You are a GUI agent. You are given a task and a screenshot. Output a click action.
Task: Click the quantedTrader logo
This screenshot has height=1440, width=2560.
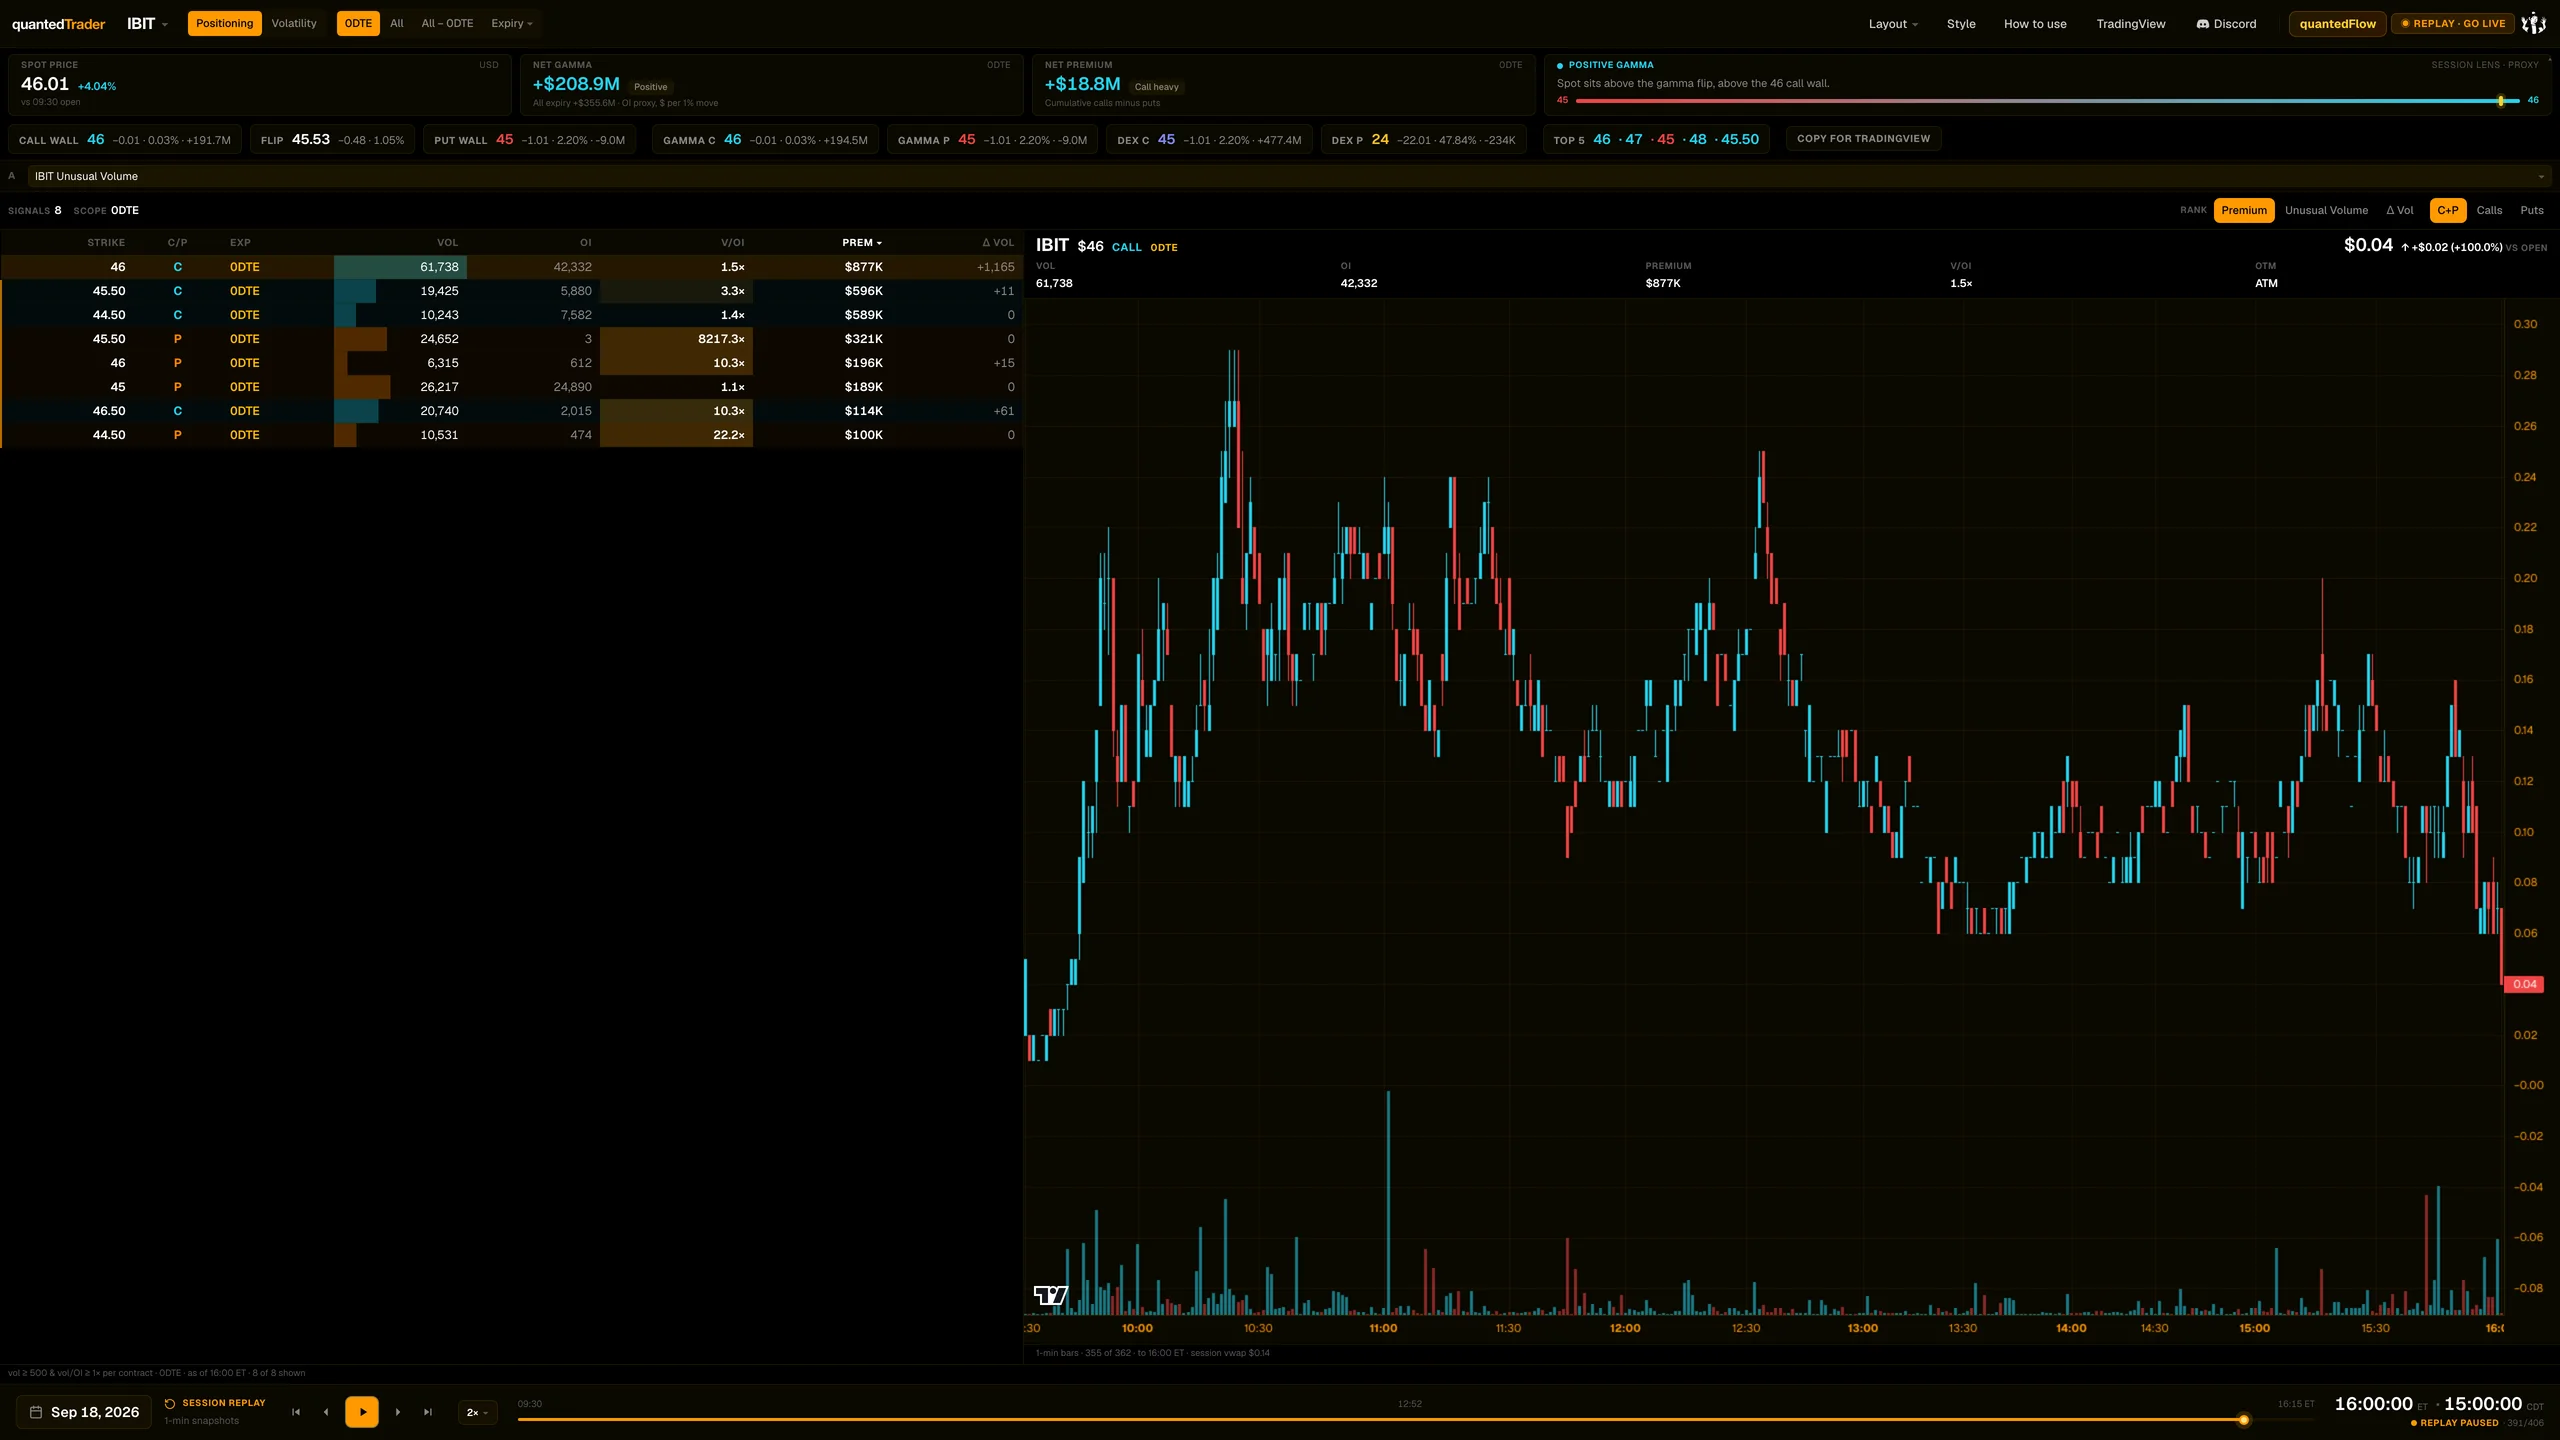pos(58,24)
